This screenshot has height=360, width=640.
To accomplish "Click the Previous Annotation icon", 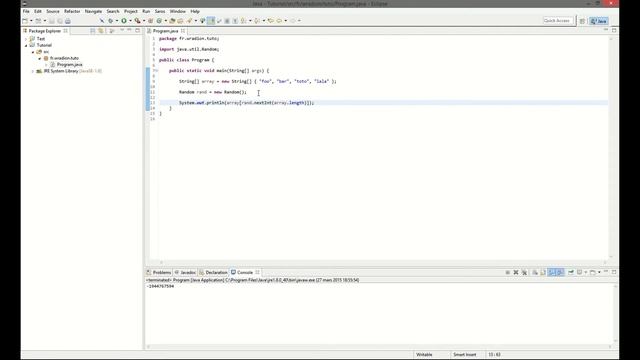I will tap(257, 21).
